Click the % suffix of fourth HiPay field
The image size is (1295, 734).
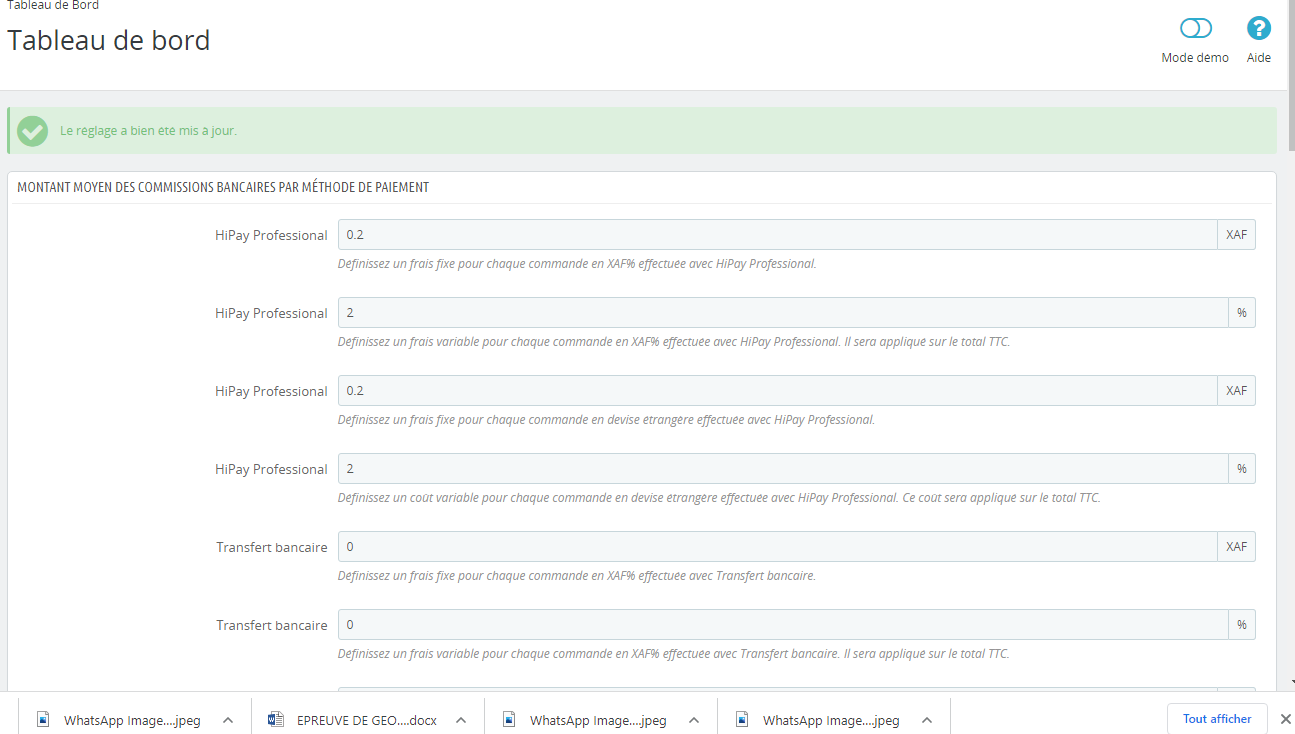tap(1242, 469)
